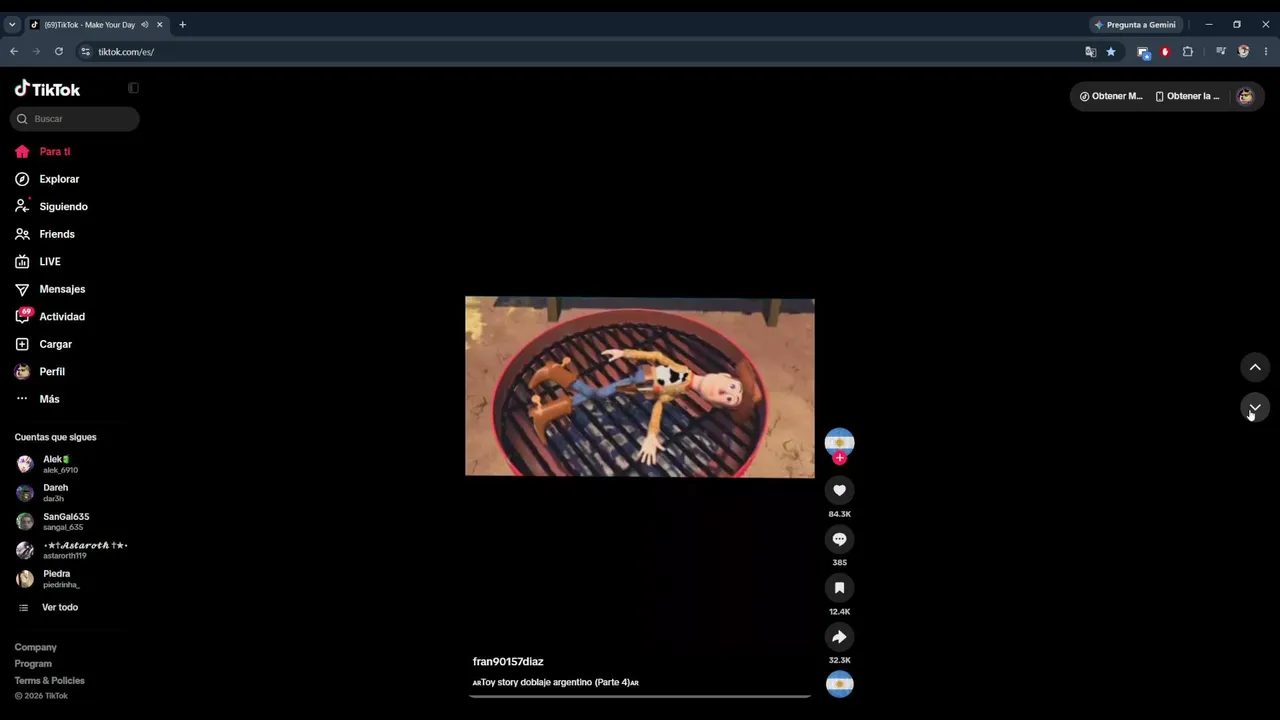The height and width of the screenshot is (720, 1280).
Task: Toggle the bookmark star for this page
Action: (1111, 52)
